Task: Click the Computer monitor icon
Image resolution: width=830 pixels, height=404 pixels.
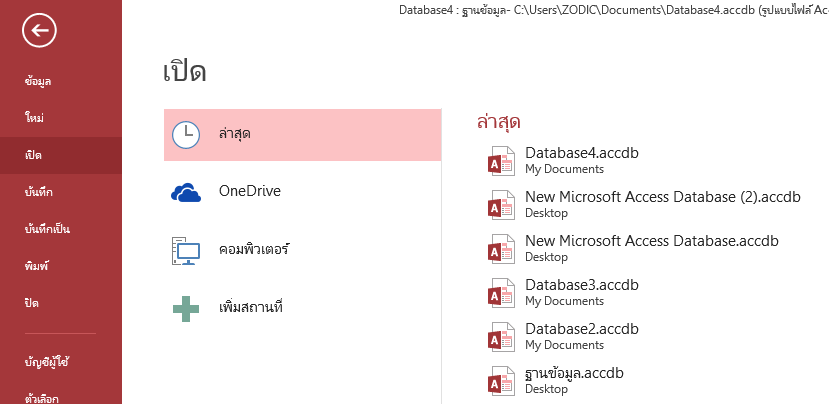Action: [186, 250]
